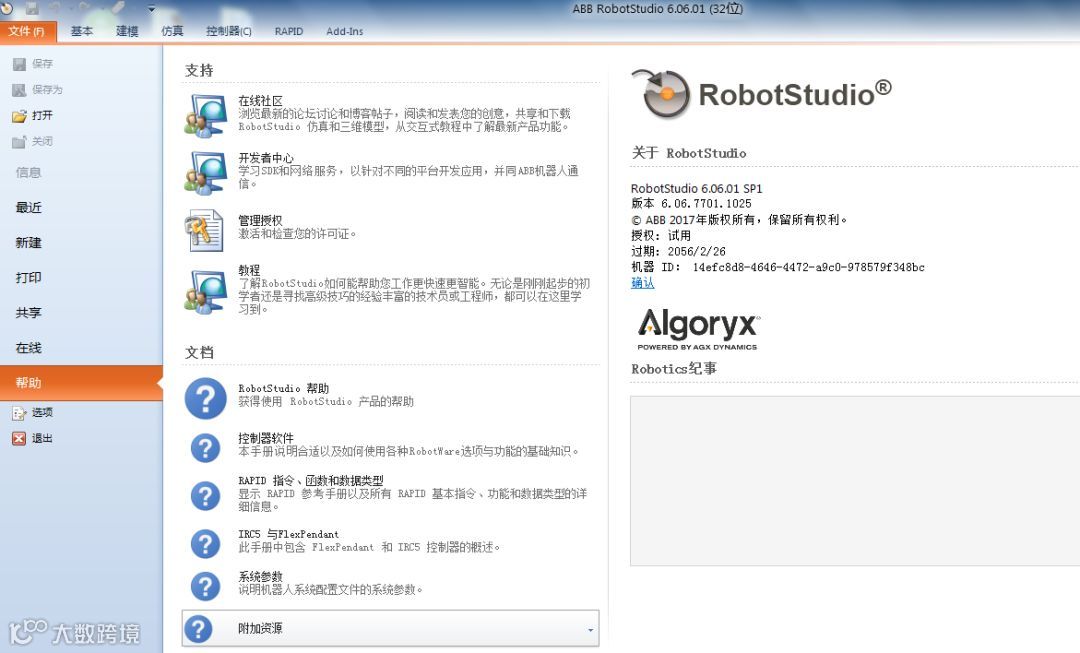The height and width of the screenshot is (653, 1080).
Task: Switch to the 仿真 ribbon tab
Action: pos(172,32)
